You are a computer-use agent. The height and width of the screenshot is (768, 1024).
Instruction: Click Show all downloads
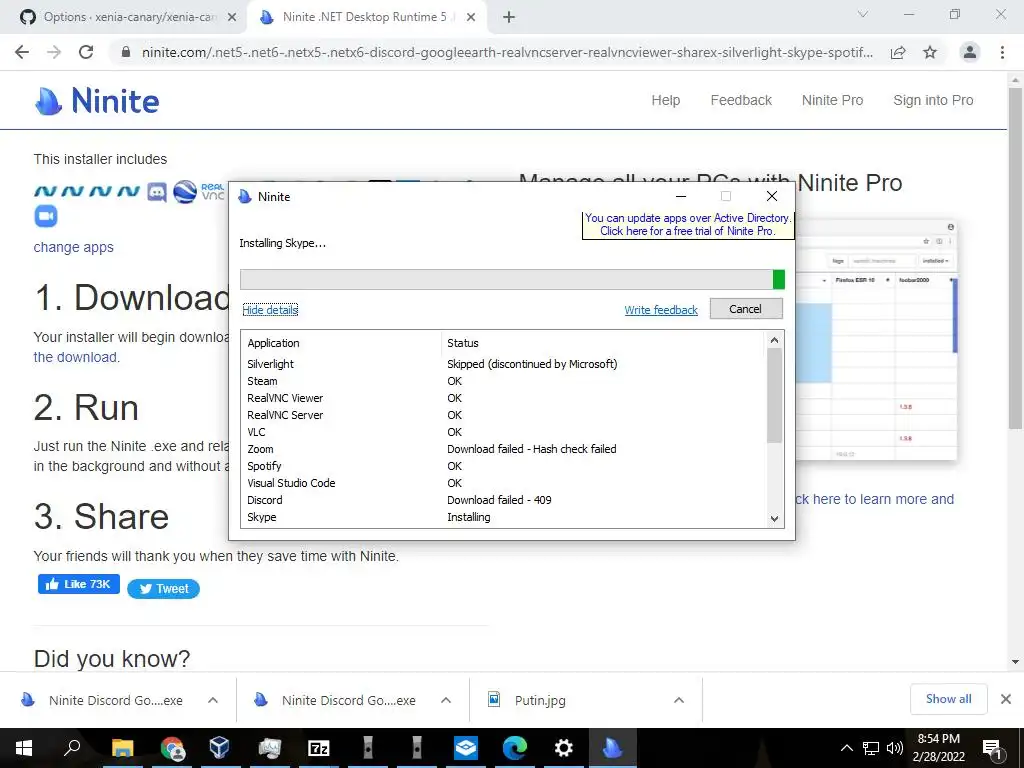pyautogui.click(x=948, y=699)
